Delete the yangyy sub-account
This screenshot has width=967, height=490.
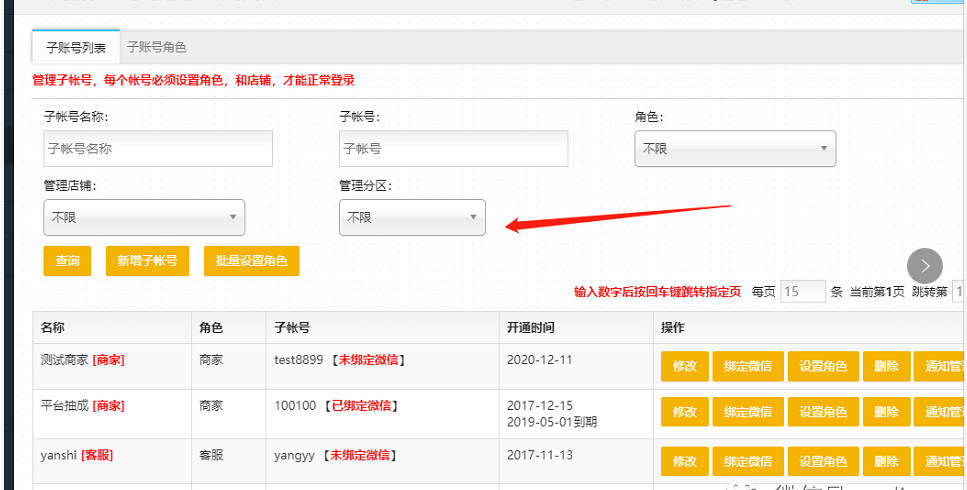pyautogui.click(x=886, y=460)
